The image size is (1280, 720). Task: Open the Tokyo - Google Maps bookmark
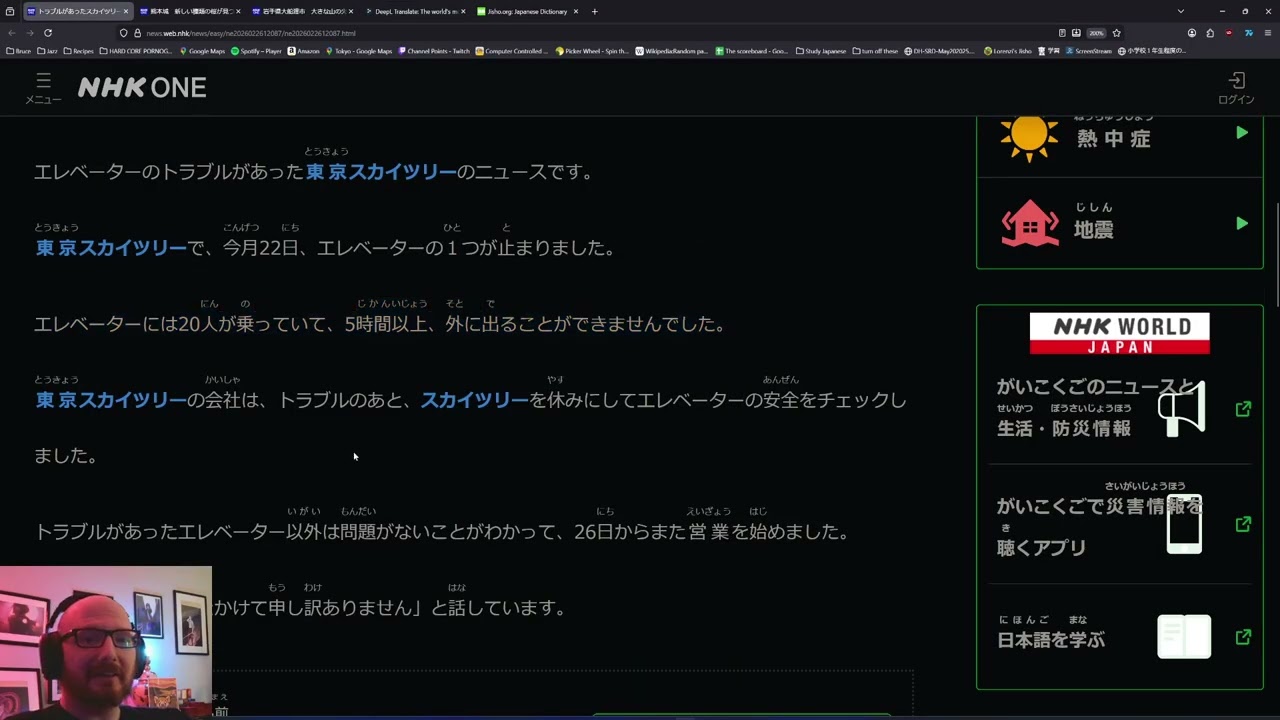(359, 51)
